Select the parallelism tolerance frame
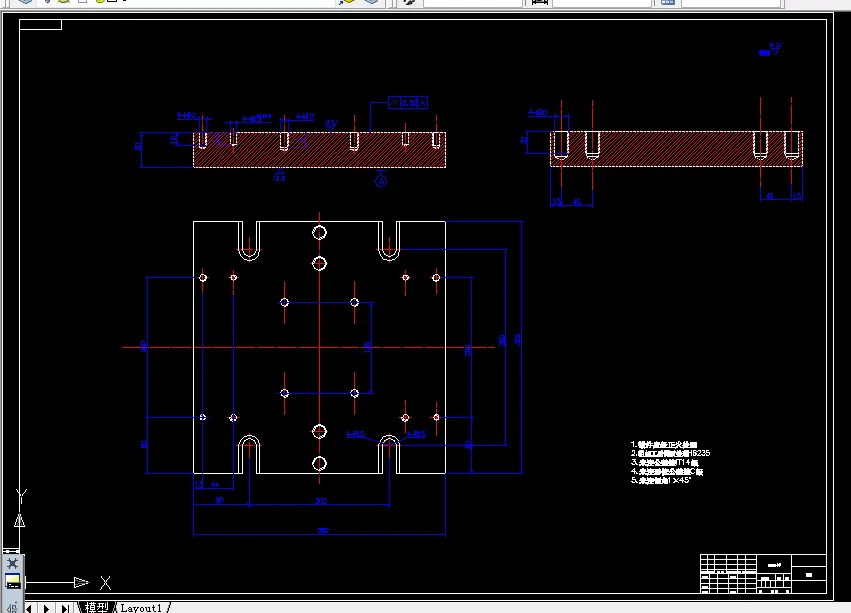 coord(408,103)
